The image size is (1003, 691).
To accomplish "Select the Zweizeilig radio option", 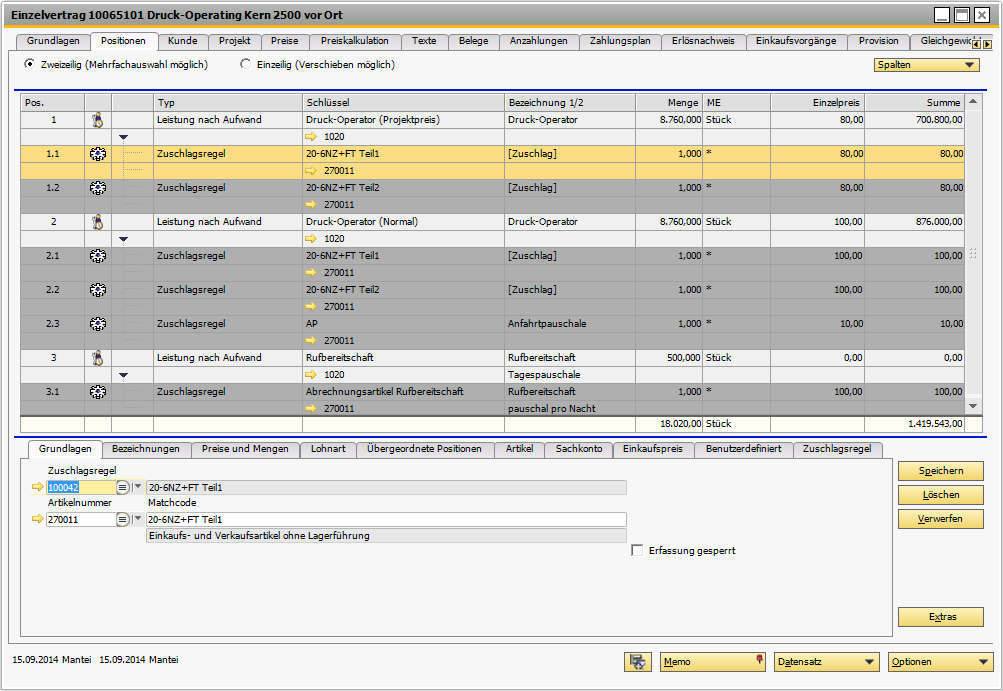I will point(29,64).
